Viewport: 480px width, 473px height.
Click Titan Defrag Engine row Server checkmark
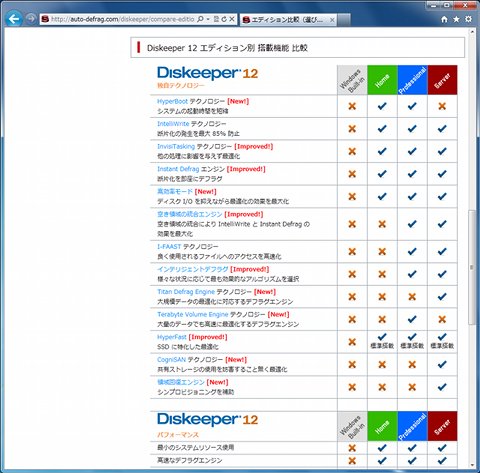point(442,296)
